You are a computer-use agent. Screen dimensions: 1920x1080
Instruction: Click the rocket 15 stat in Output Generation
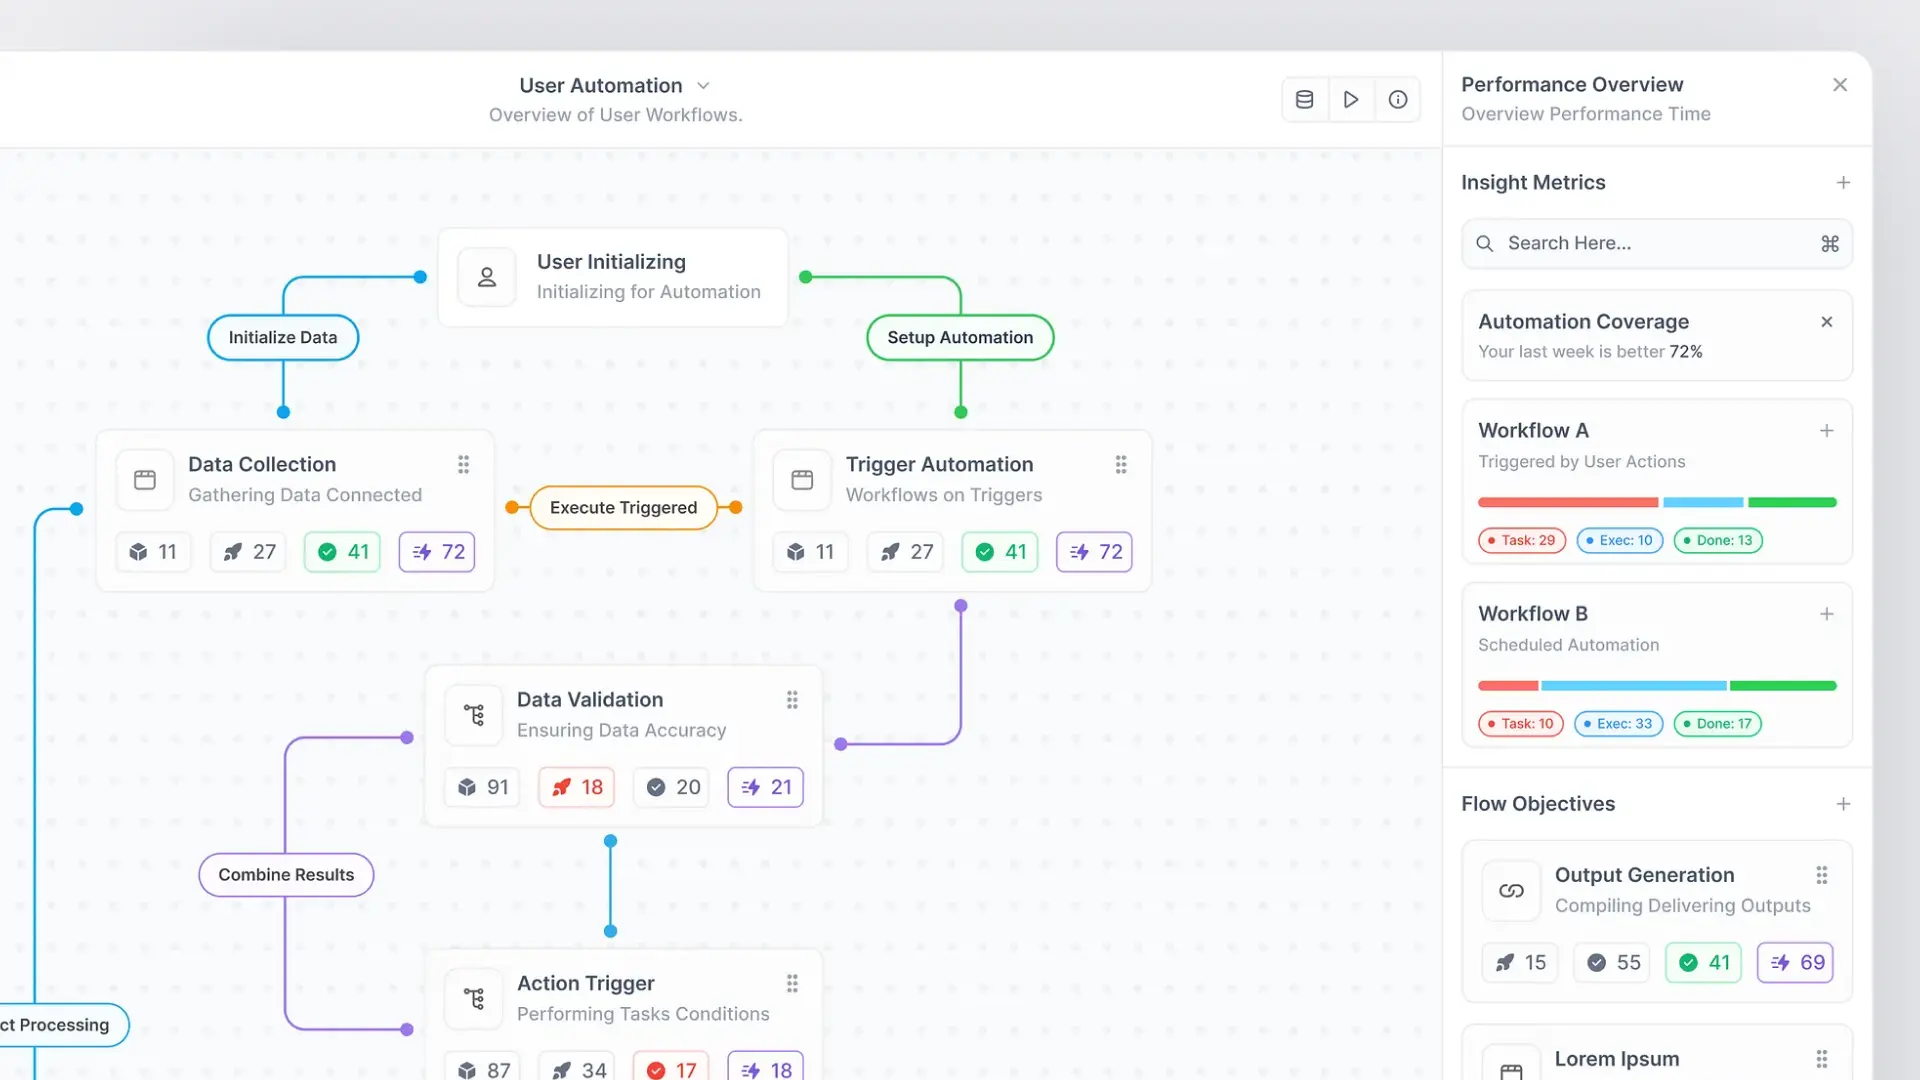point(1520,963)
